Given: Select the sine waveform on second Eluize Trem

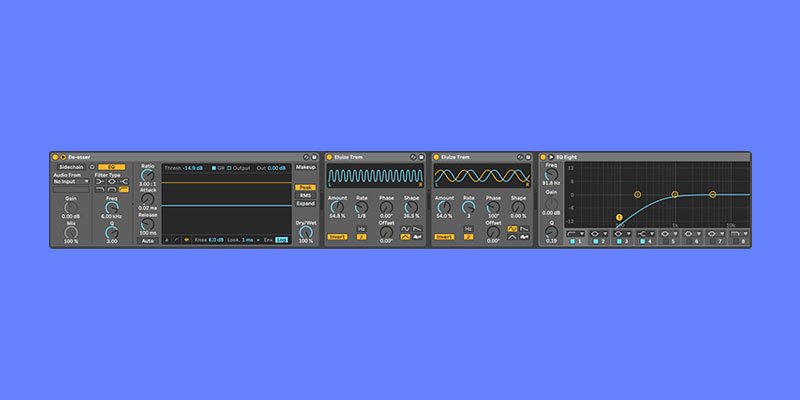Looking at the screenshot, I should point(512,229).
